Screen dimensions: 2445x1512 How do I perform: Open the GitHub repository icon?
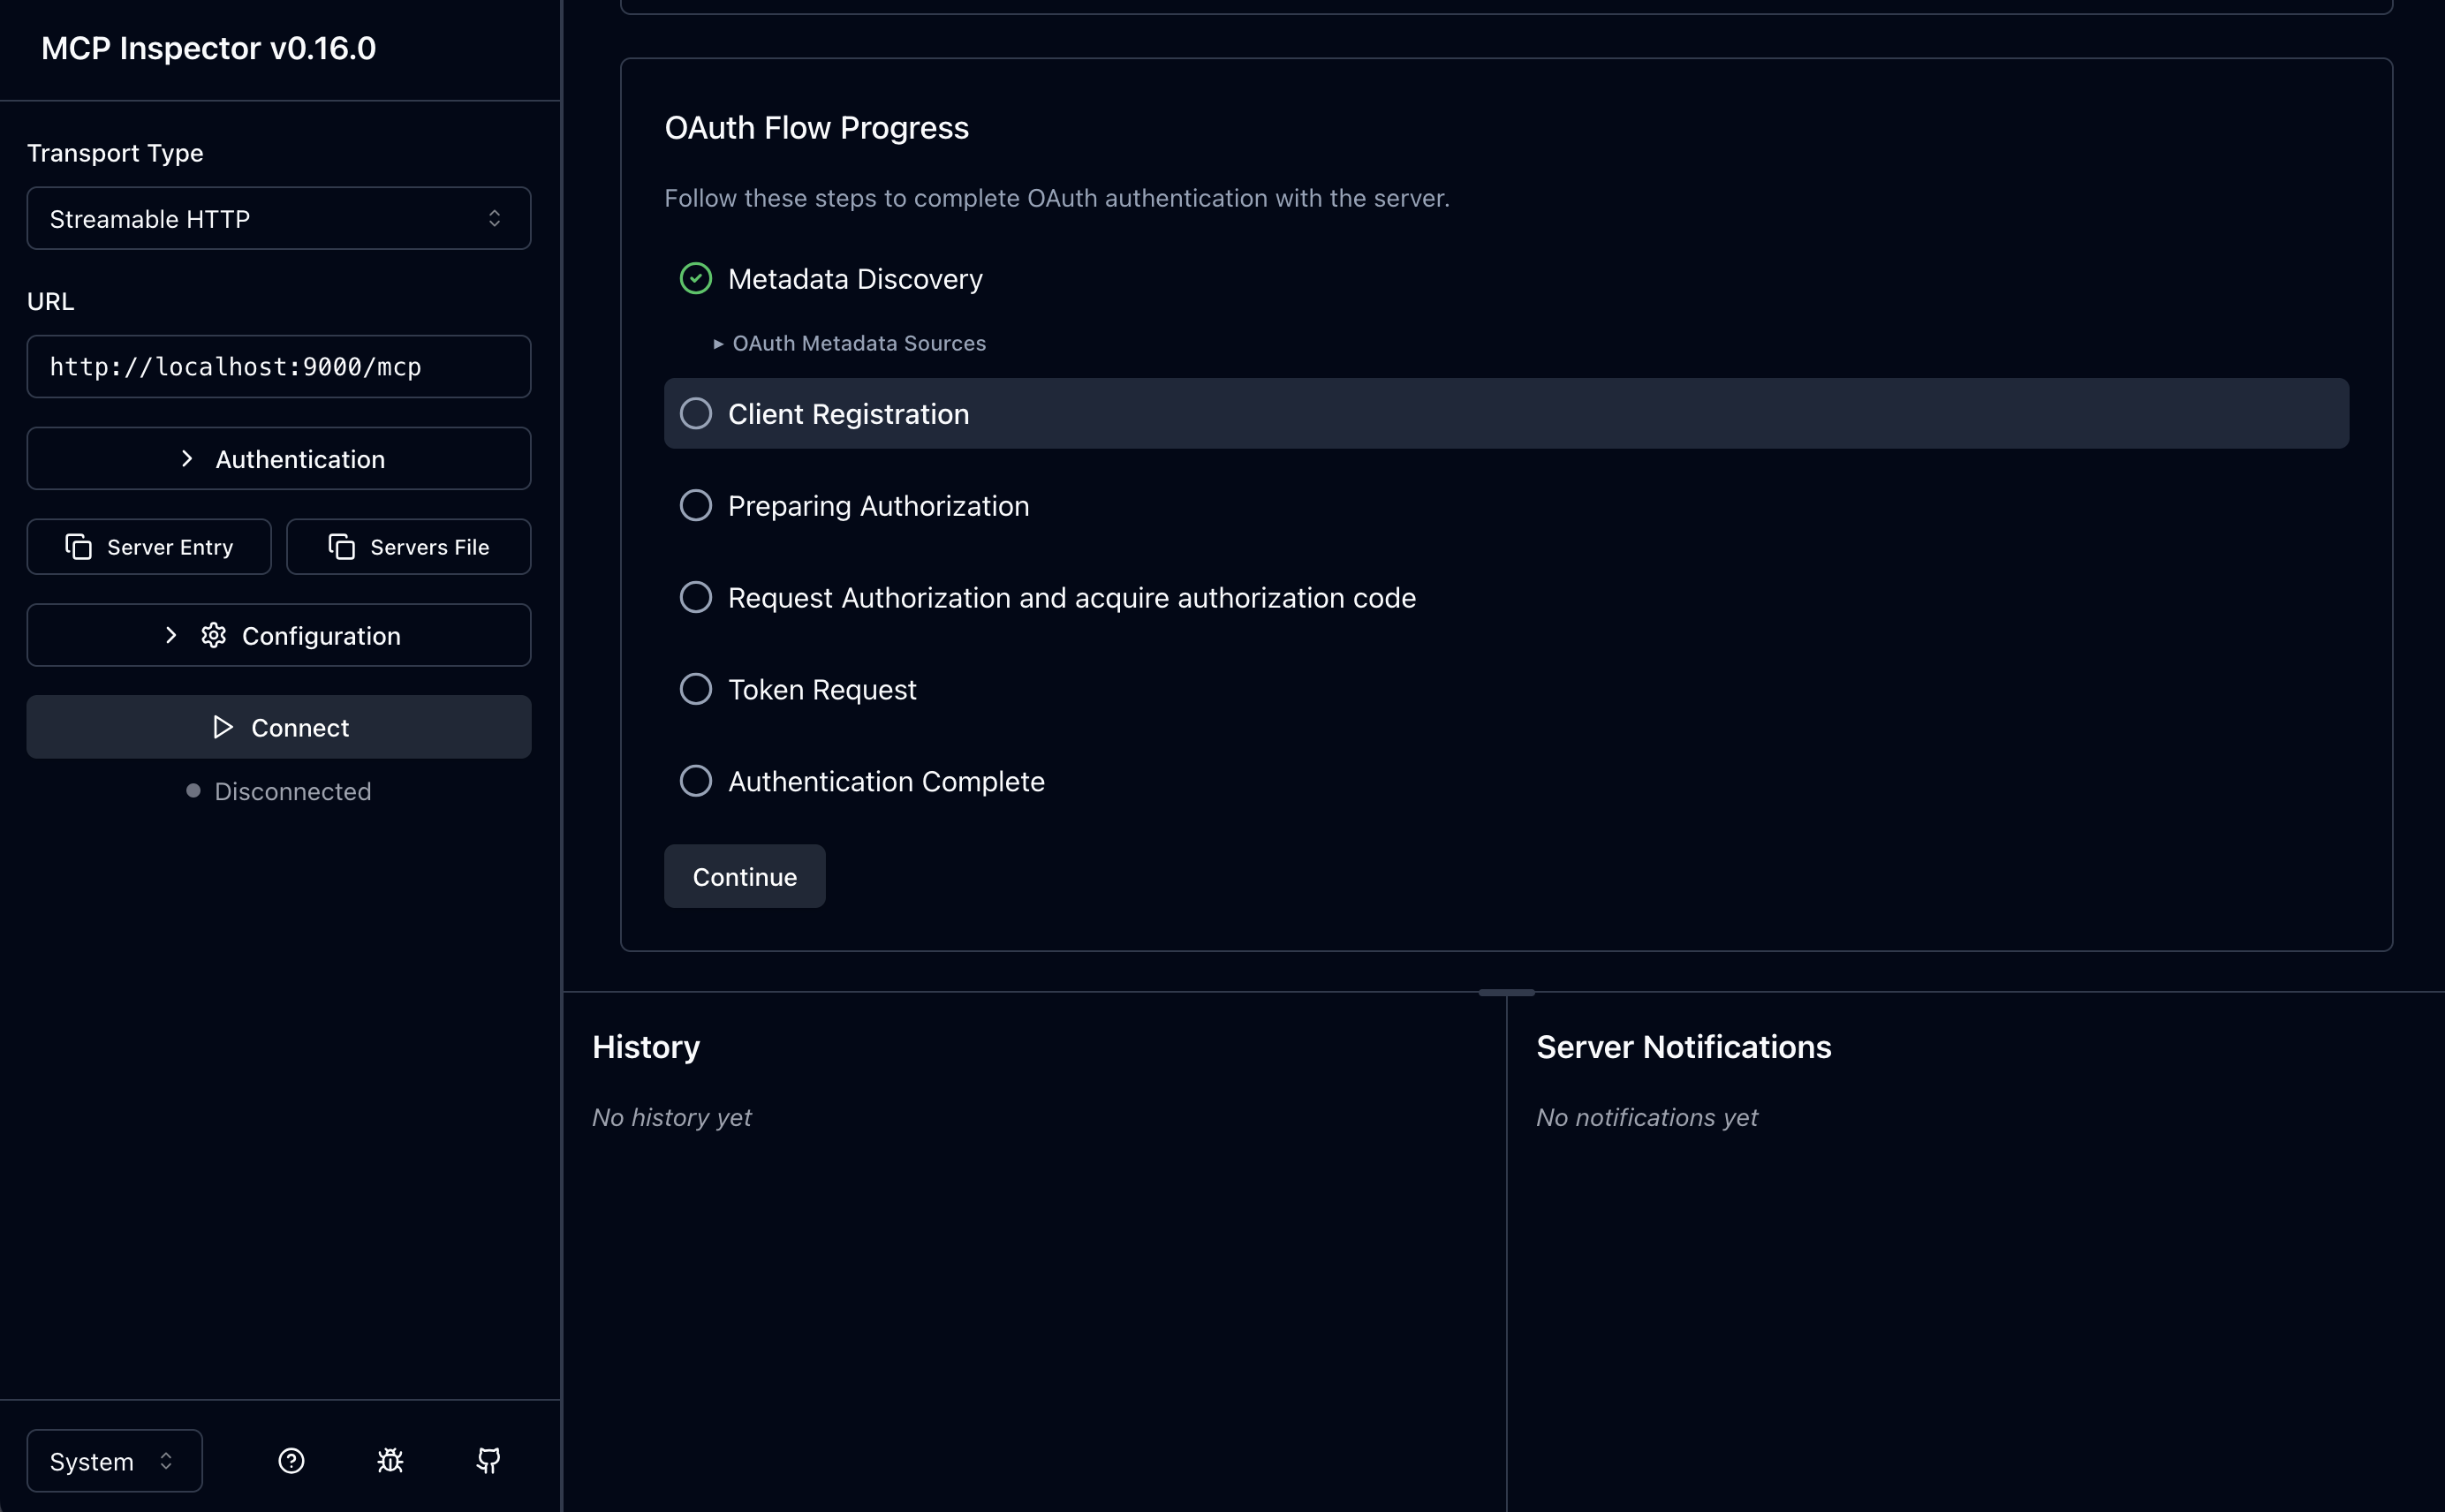(x=488, y=1461)
